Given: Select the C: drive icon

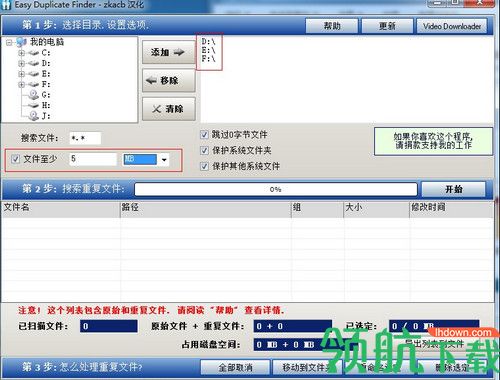Looking at the screenshot, I should [33, 53].
